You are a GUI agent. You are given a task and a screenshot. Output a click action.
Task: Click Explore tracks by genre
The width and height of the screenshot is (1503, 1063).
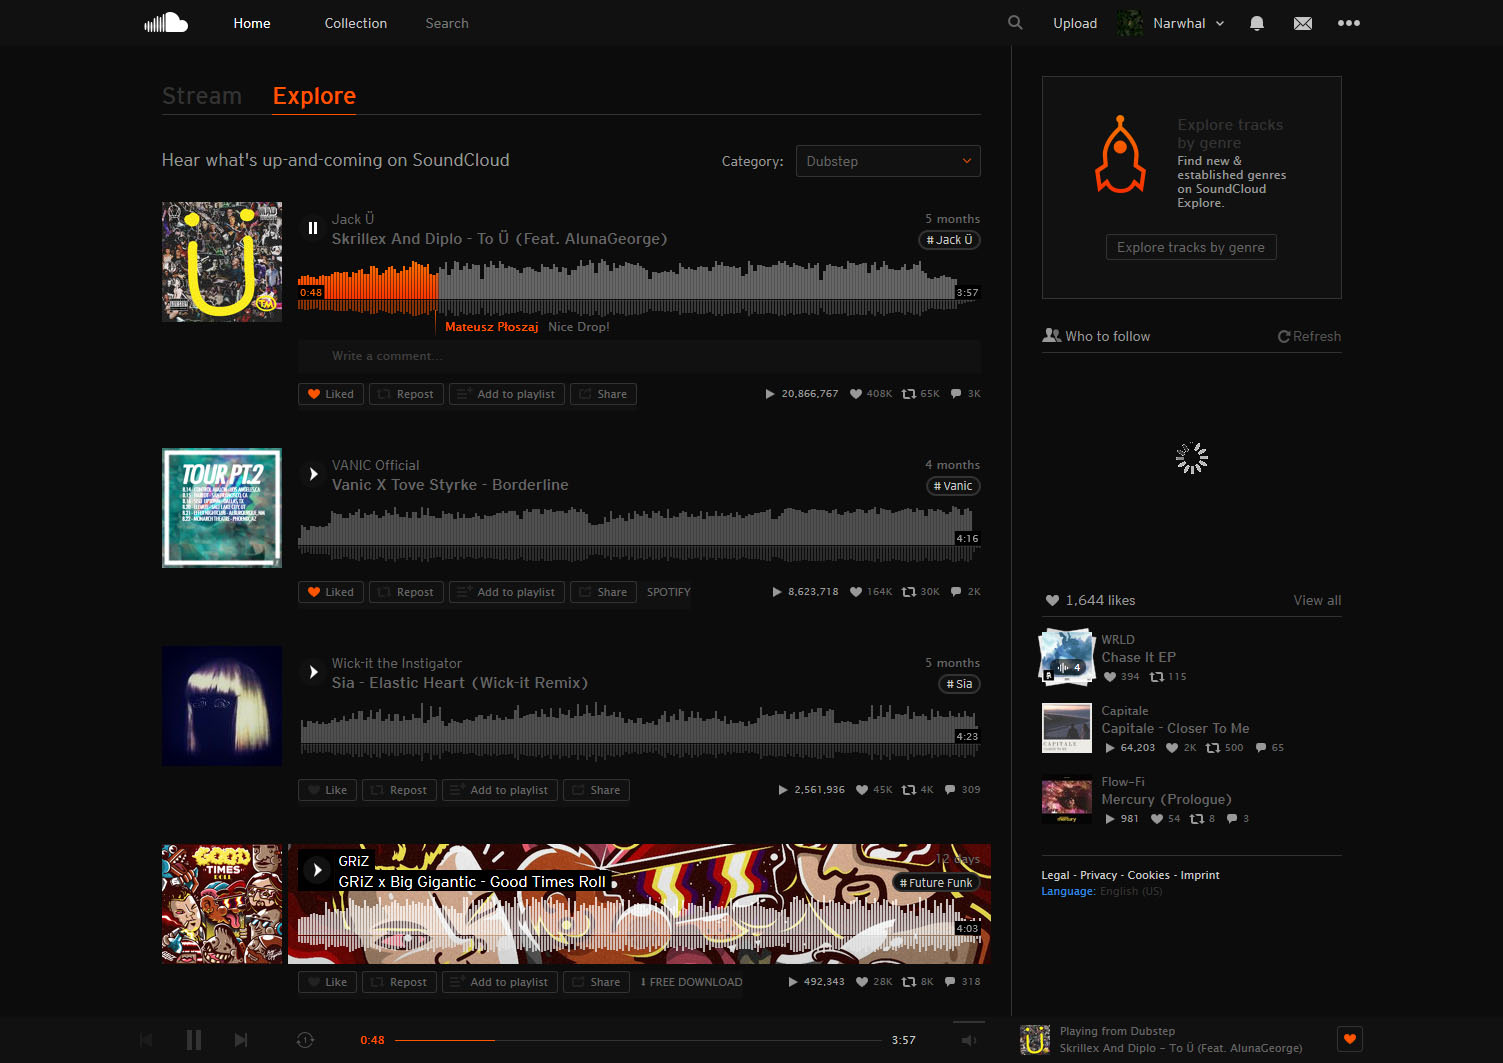pos(1191,246)
